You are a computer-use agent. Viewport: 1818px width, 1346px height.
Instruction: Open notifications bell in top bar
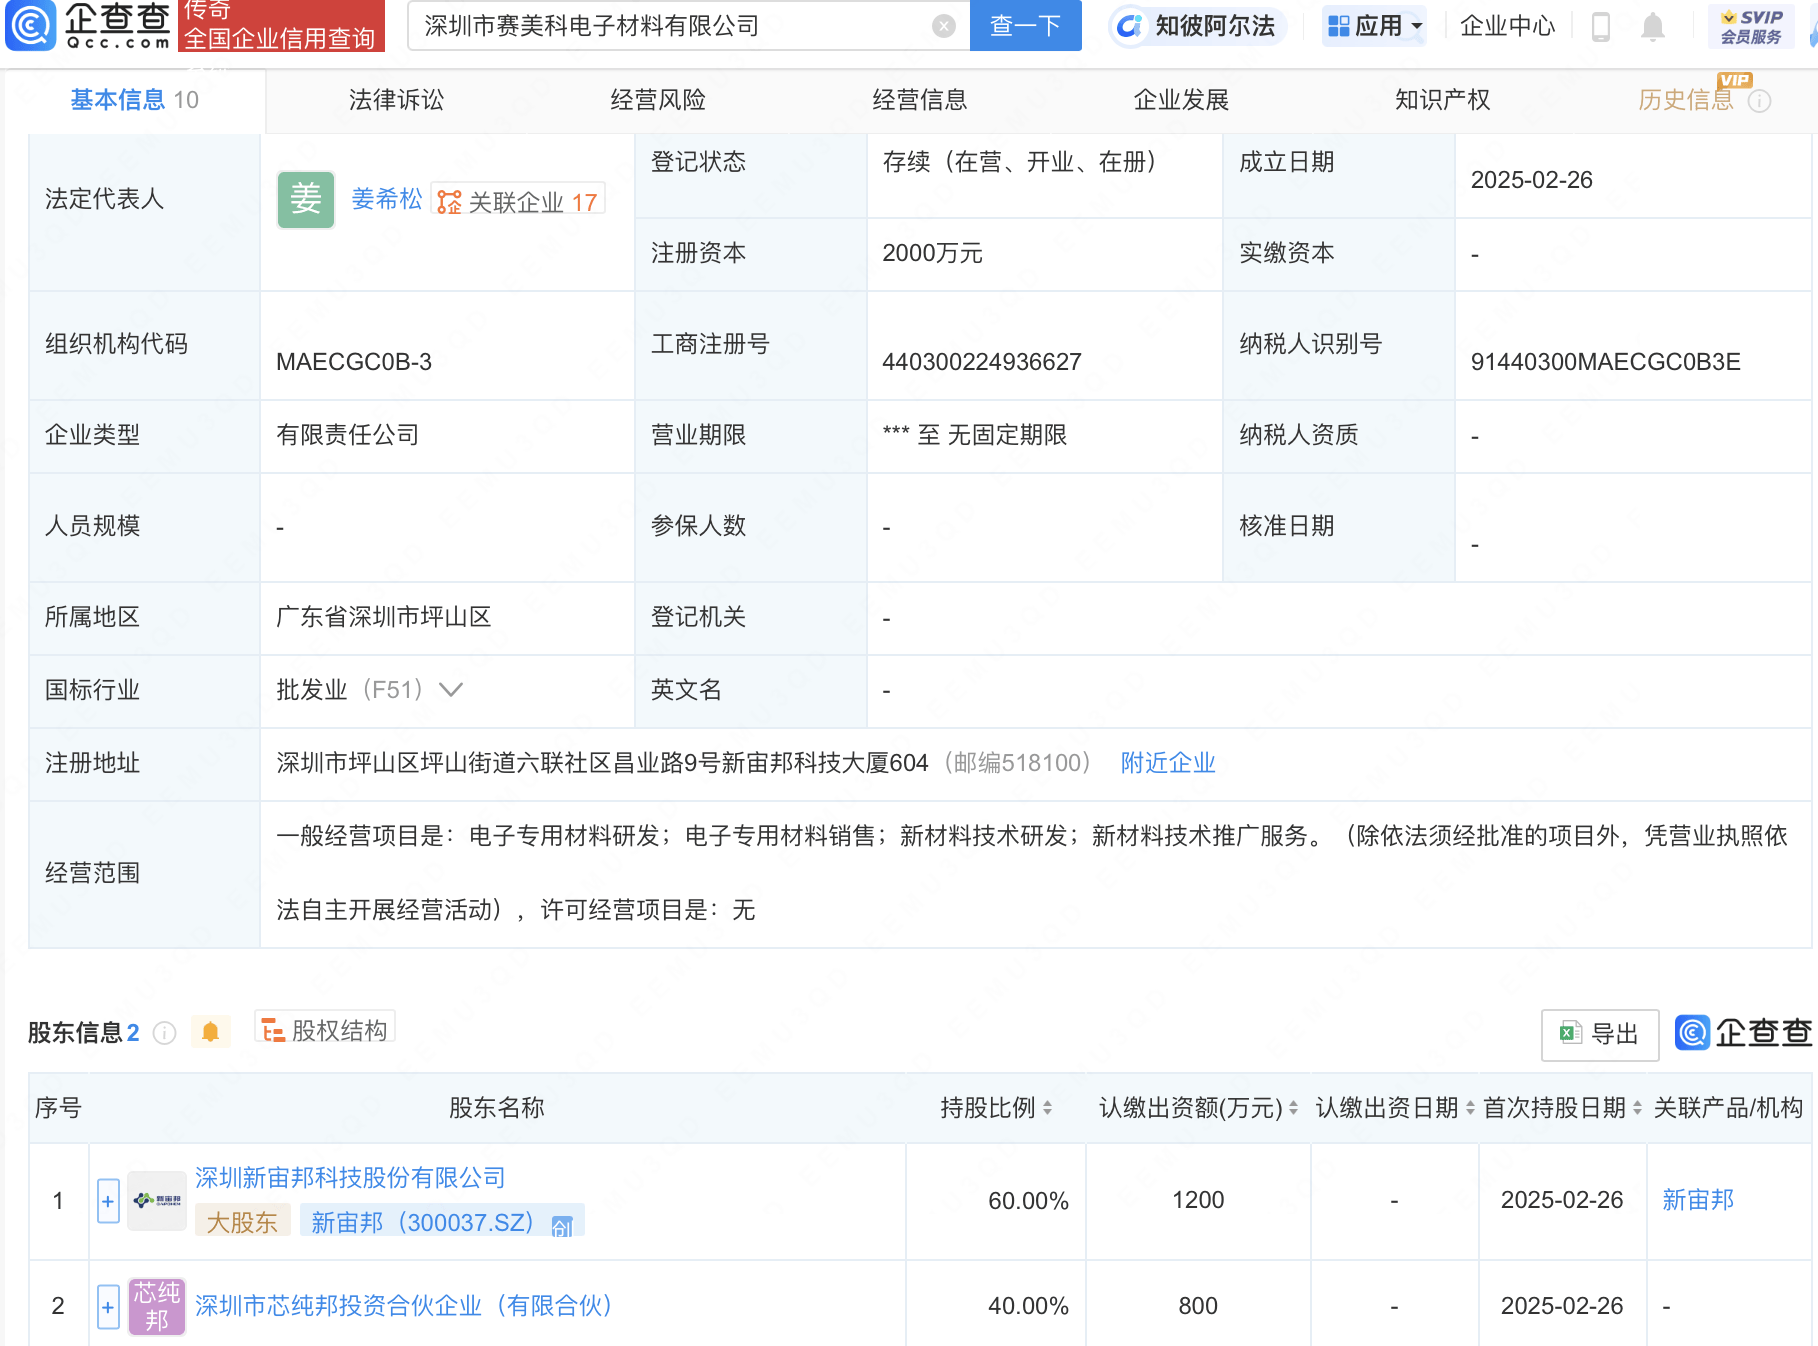1653,26
